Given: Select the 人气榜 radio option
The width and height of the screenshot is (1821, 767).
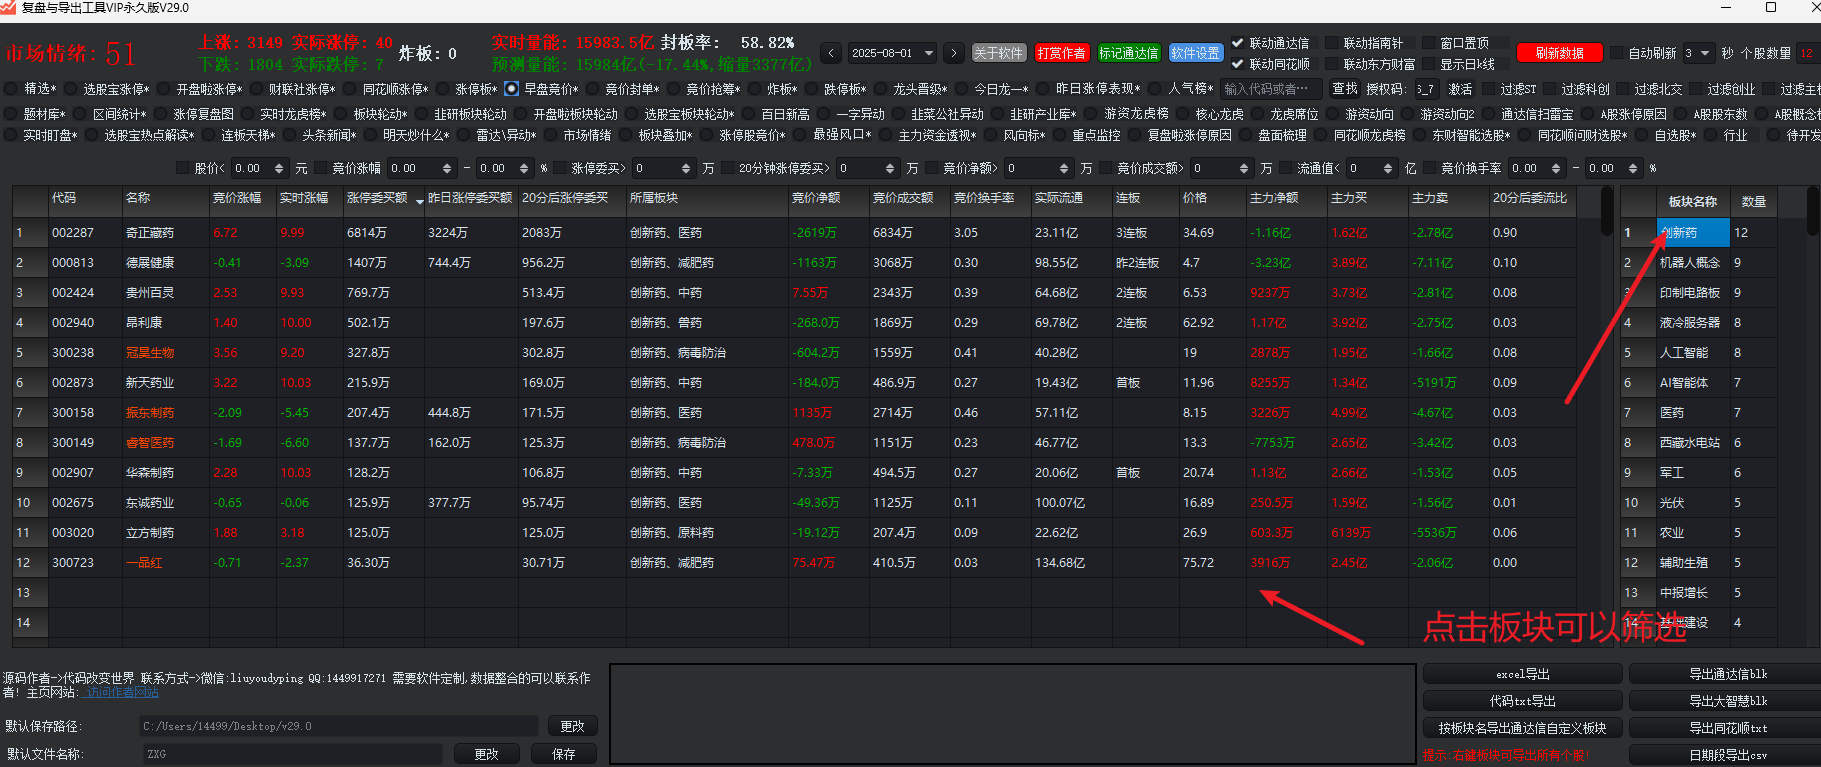Looking at the screenshot, I should coord(1156,89).
